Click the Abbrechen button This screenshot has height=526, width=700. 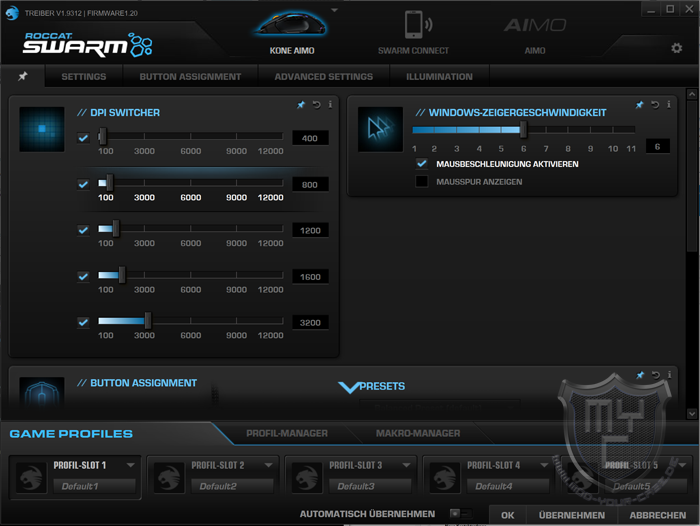[x=658, y=515]
